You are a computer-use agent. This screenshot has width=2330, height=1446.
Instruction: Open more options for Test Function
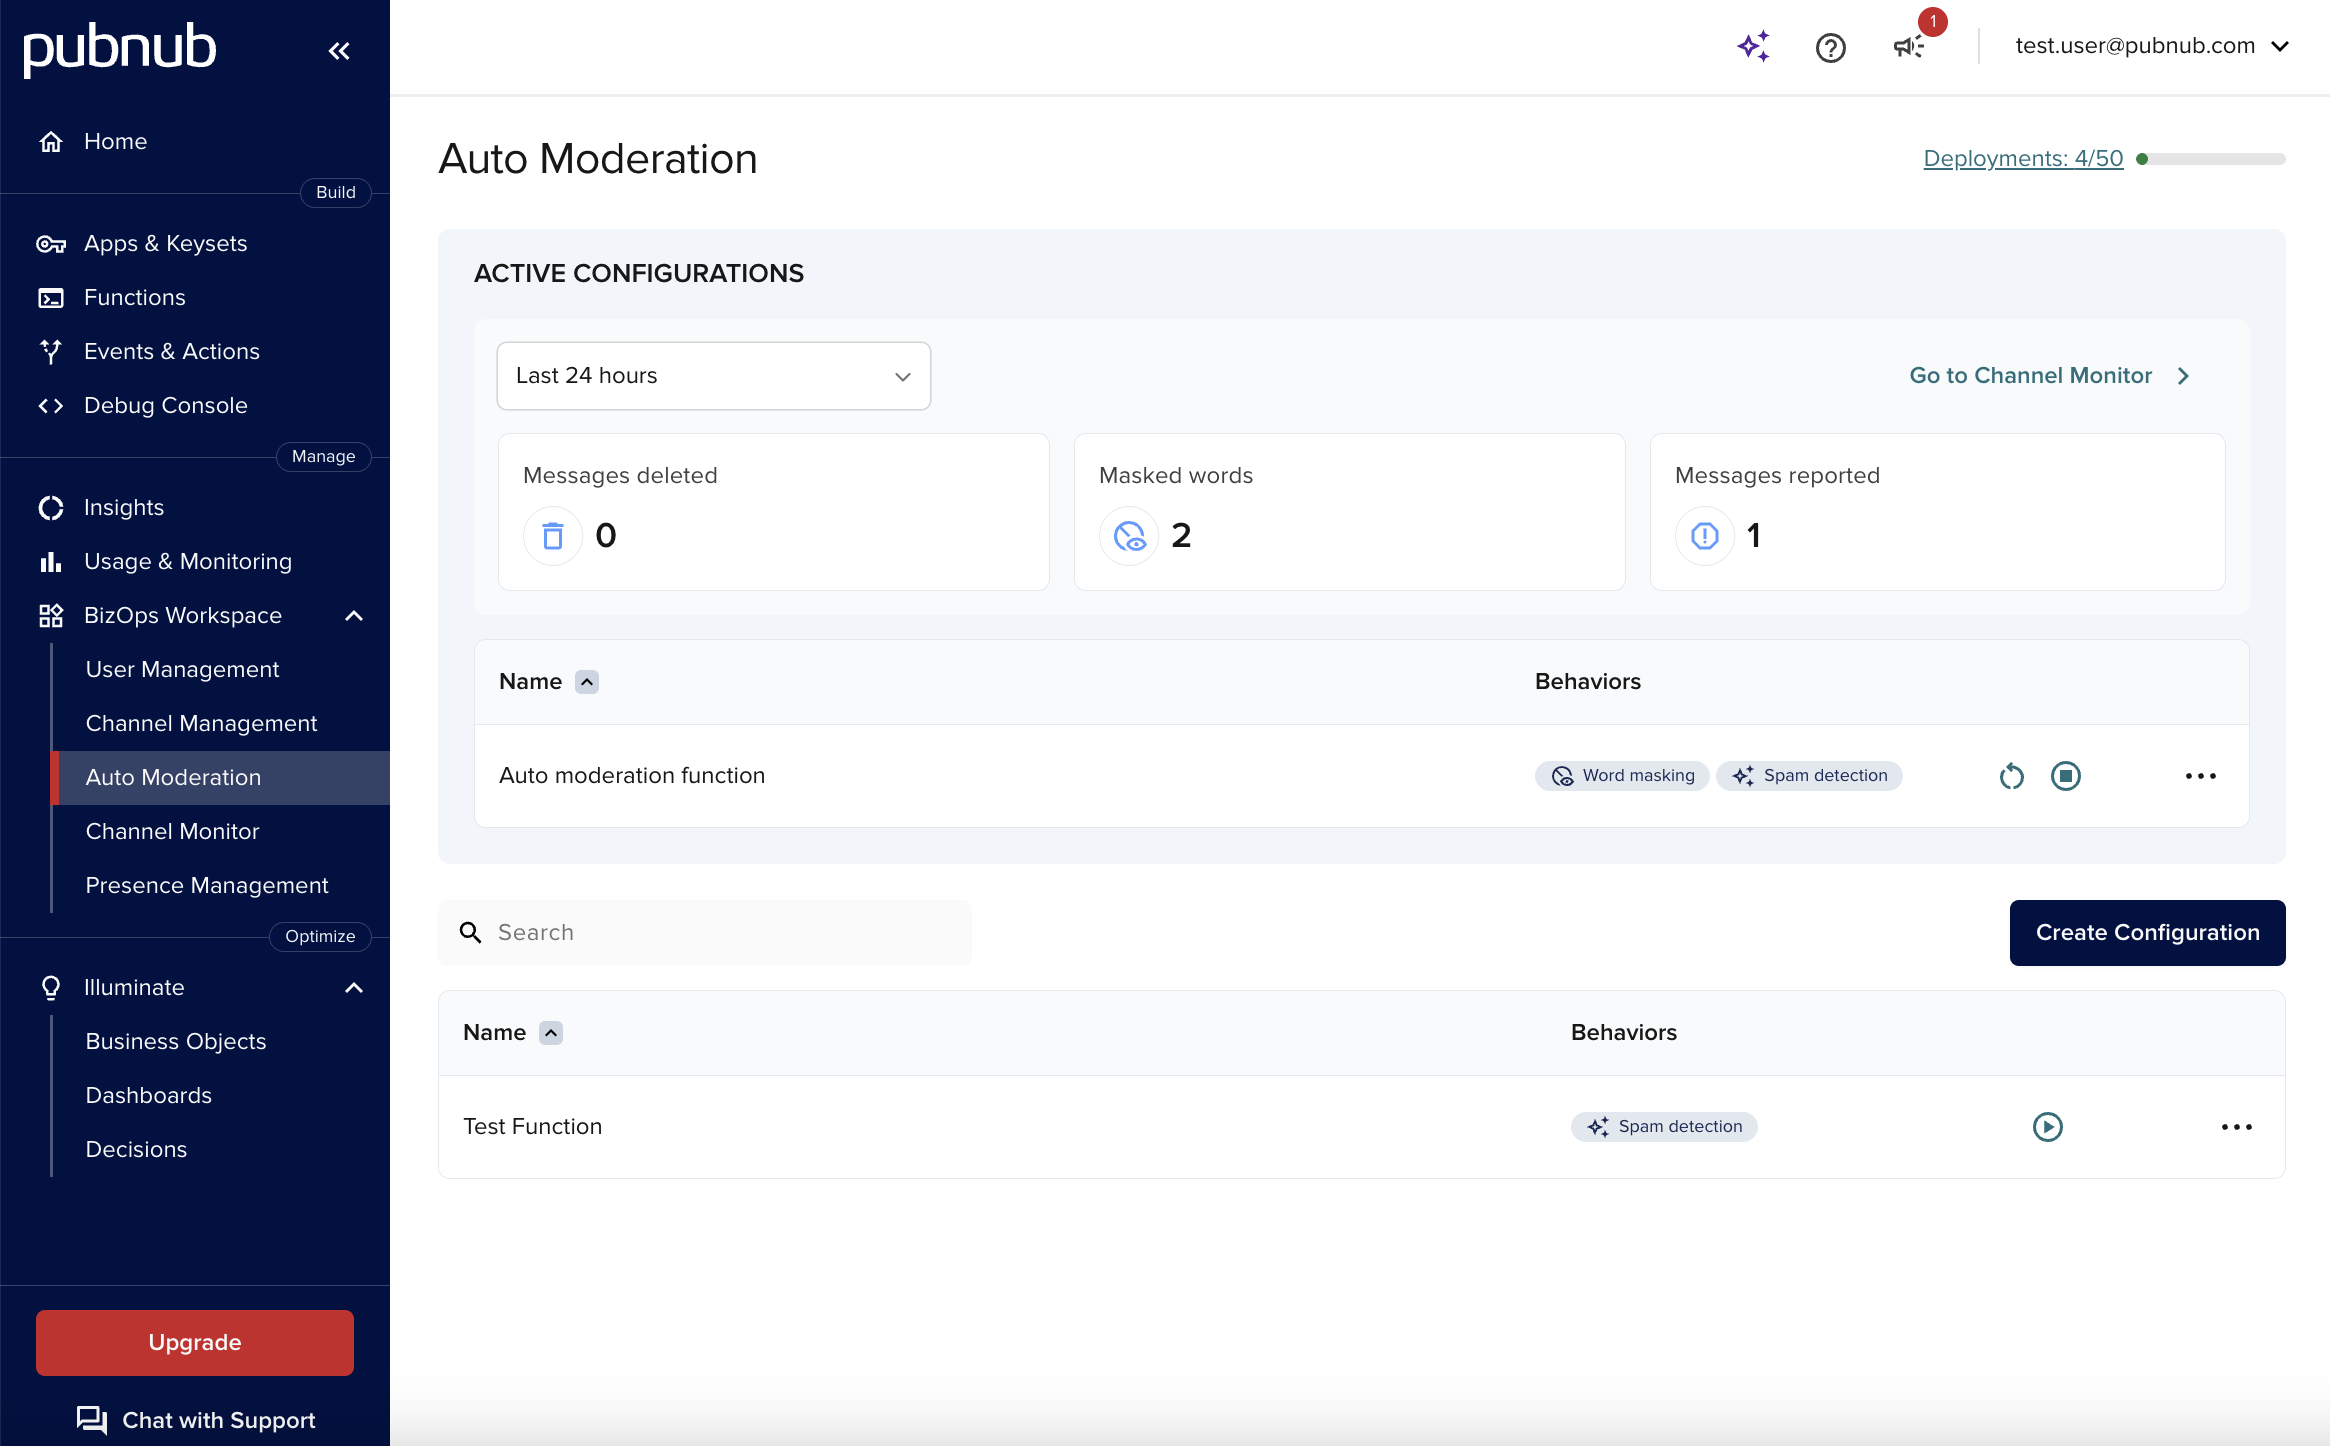click(x=2237, y=1127)
